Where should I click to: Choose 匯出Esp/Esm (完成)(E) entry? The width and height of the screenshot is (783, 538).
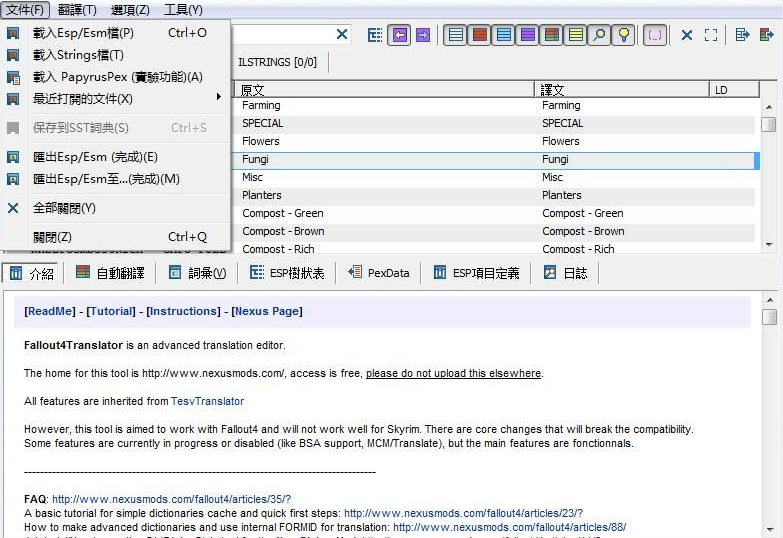(x=116, y=157)
